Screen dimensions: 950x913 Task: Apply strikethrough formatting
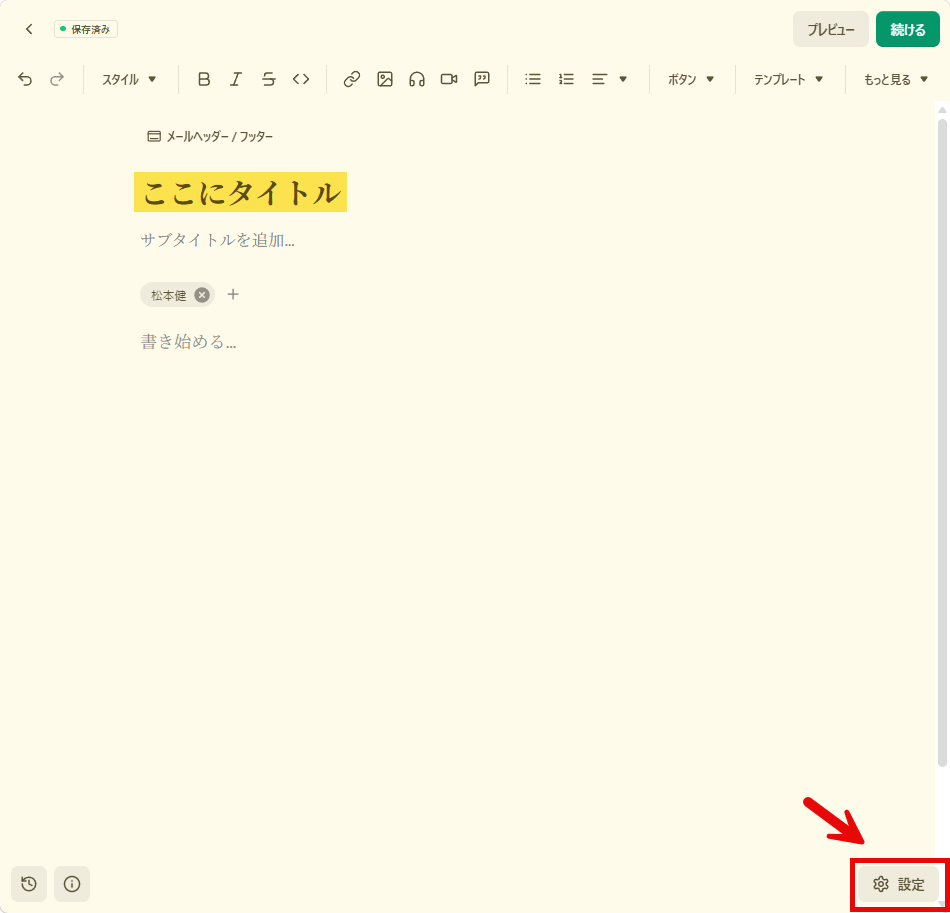[268, 79]
